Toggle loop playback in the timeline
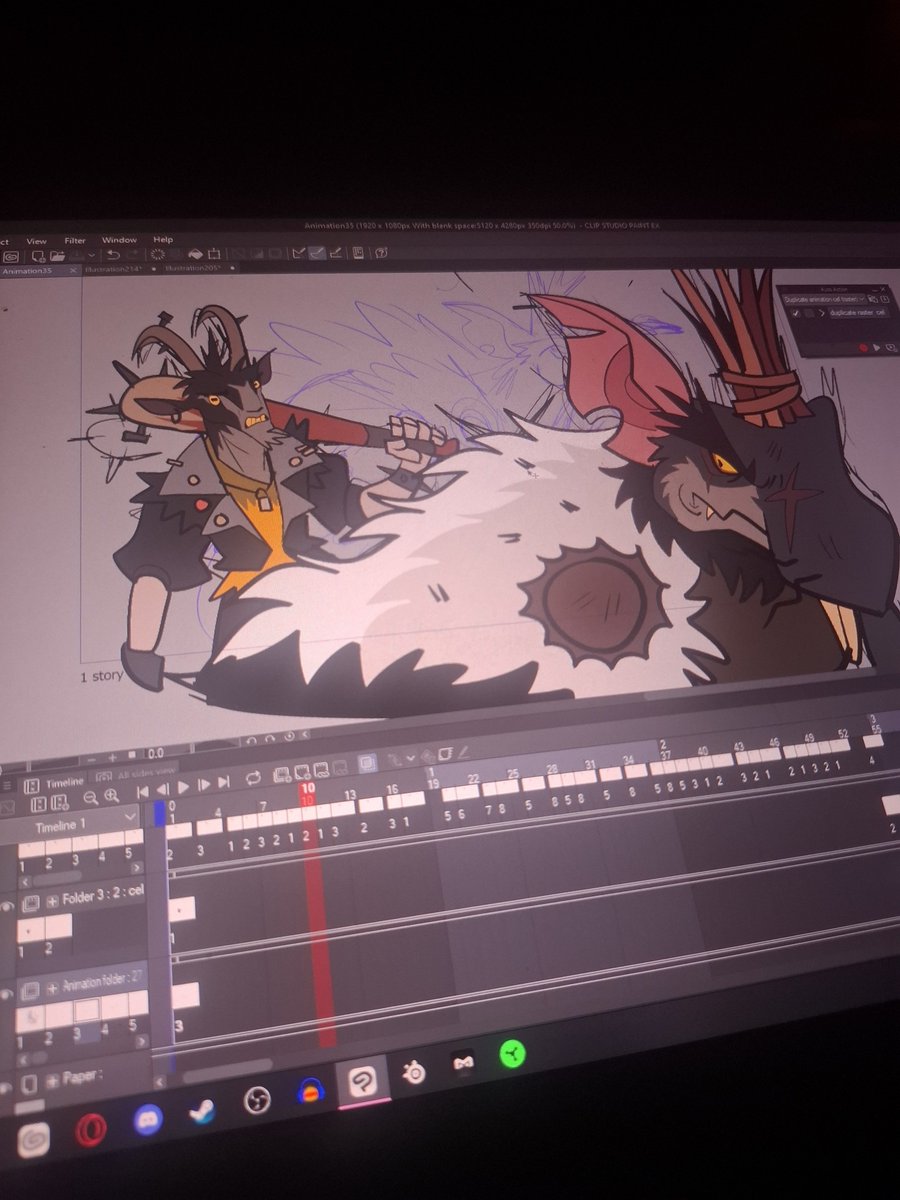Viewport: 900px width, 1200px height. (252, 779)
